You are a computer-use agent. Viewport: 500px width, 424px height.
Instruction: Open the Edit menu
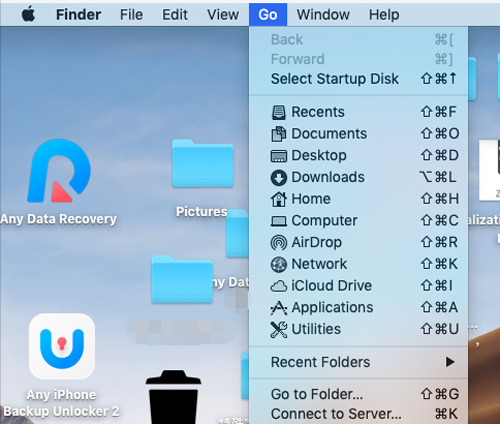tap(175, 15)
